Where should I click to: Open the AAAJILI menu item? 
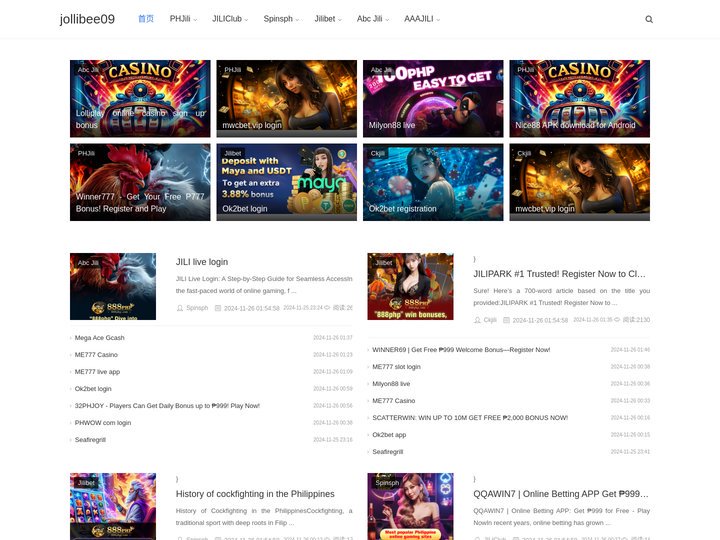click(x=419, y=19)
